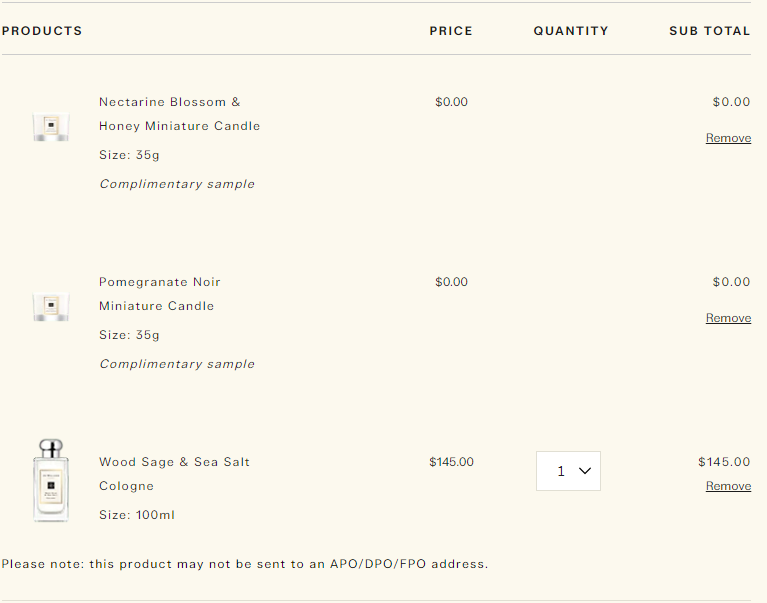Image resolution: width=767 pixels, height=603 pixels.
Task: Click the Size: 35g text under Pomegranate Noir
Action: (129, 335)
